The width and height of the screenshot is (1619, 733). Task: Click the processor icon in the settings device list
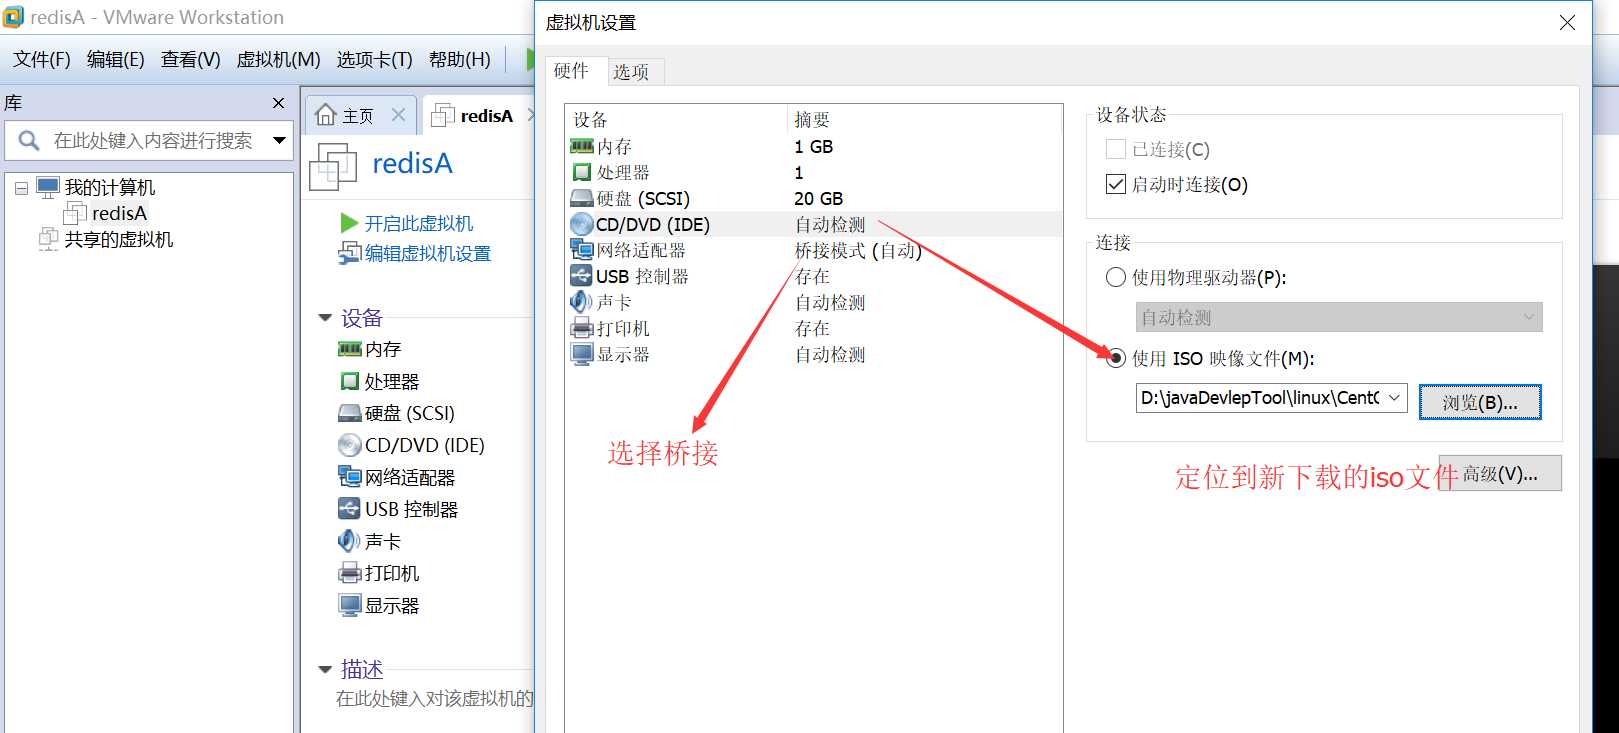pyautogui.click(x=581, y=173)
